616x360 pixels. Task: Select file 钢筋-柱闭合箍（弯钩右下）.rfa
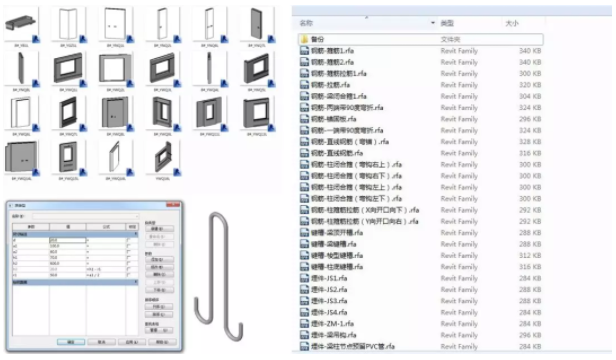[356, 176]
